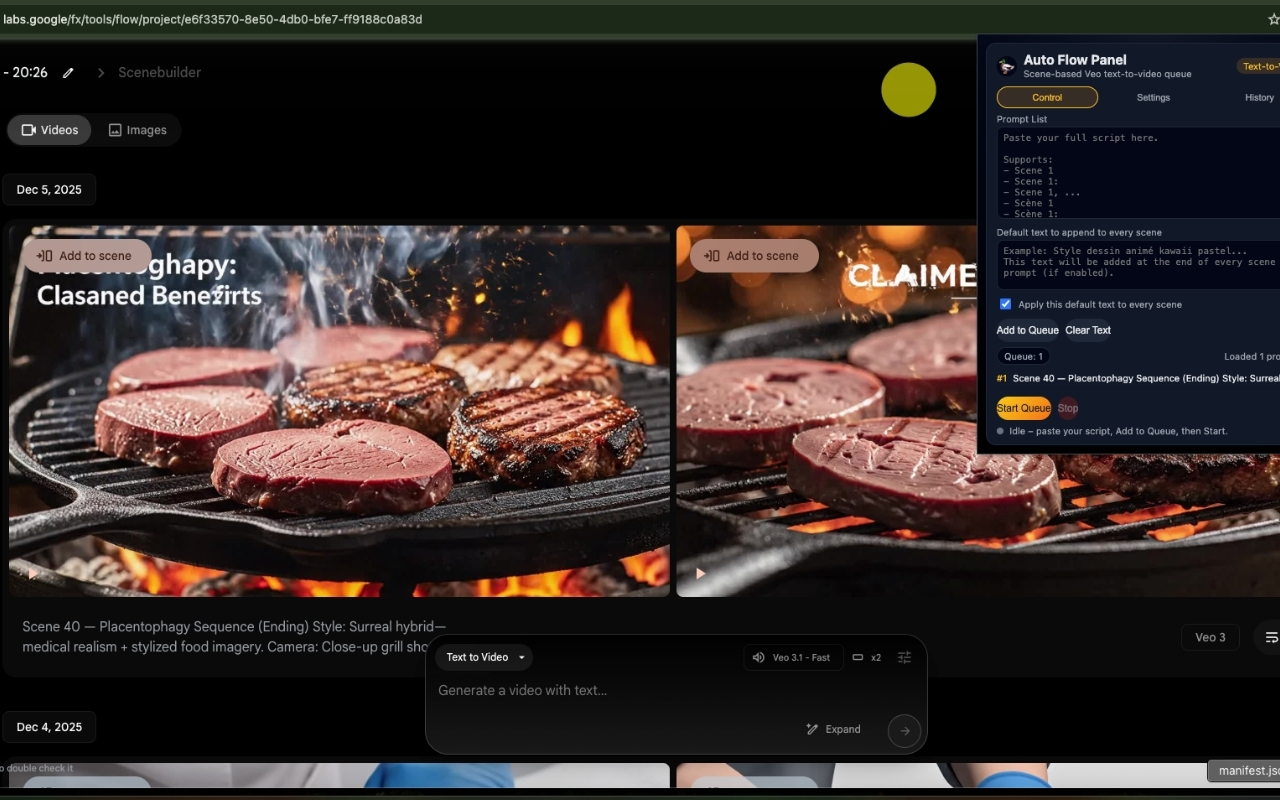Click the manifest.json tooltip label

coord(1244,771)
